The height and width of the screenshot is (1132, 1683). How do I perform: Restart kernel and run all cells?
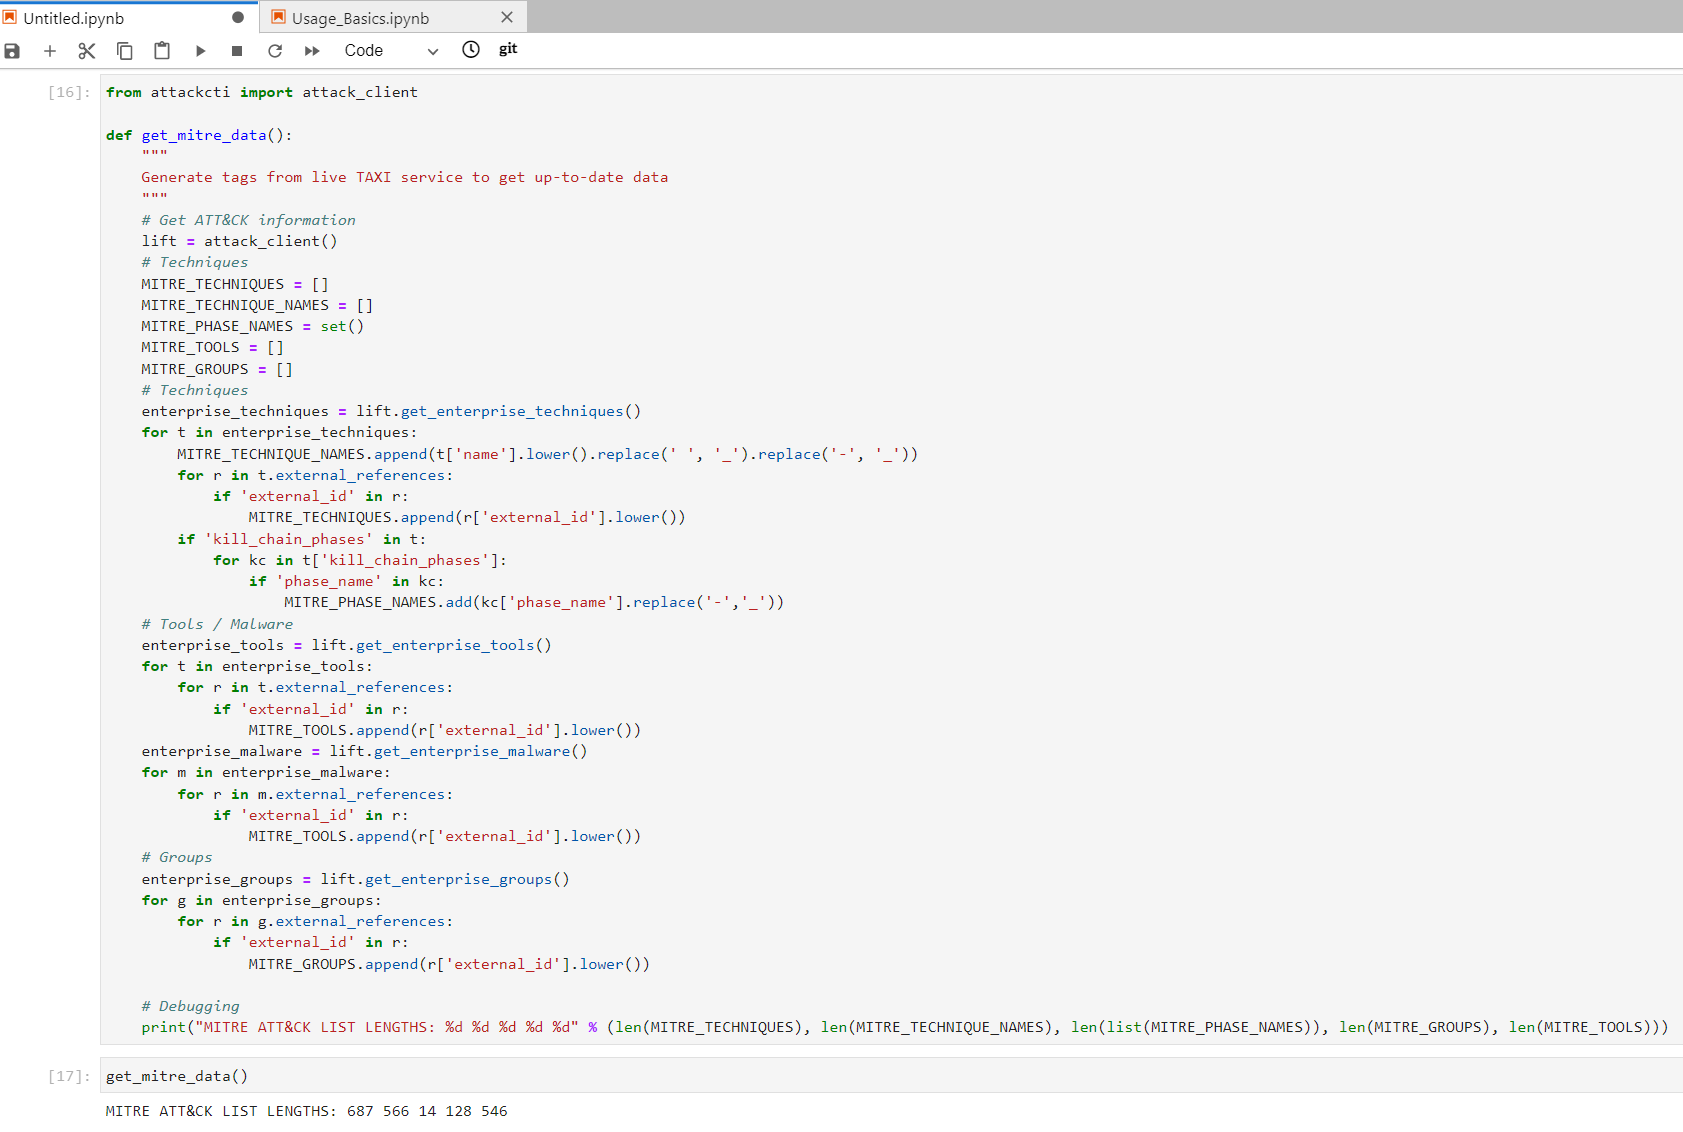[x=311, y=50]
